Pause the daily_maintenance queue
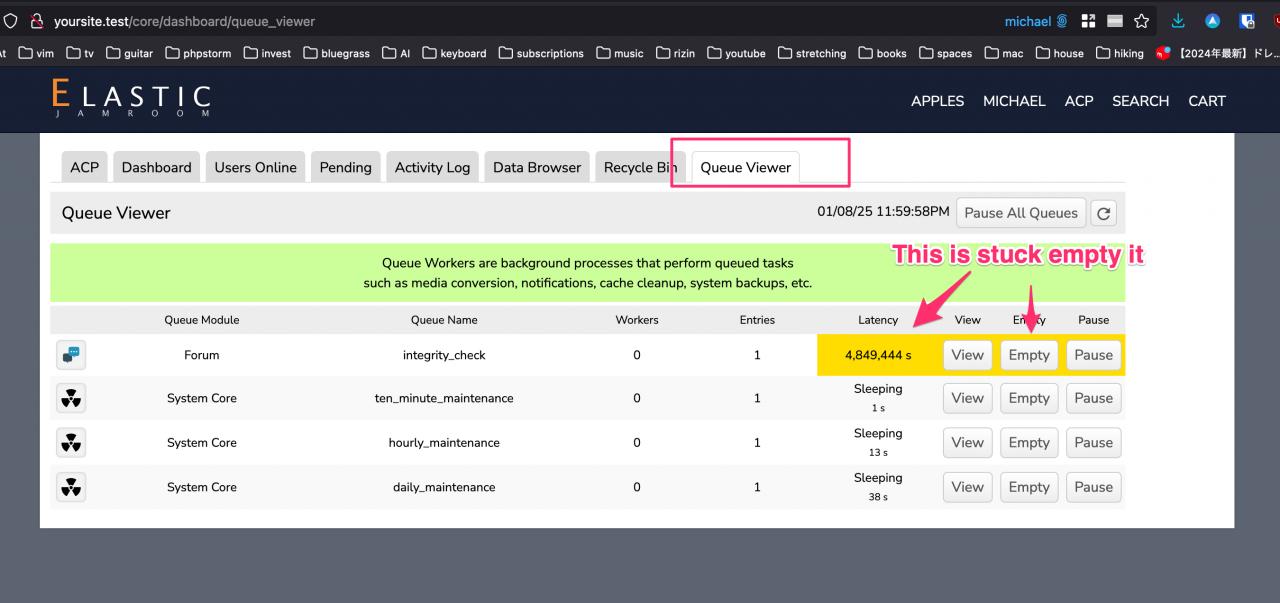 1093,487
